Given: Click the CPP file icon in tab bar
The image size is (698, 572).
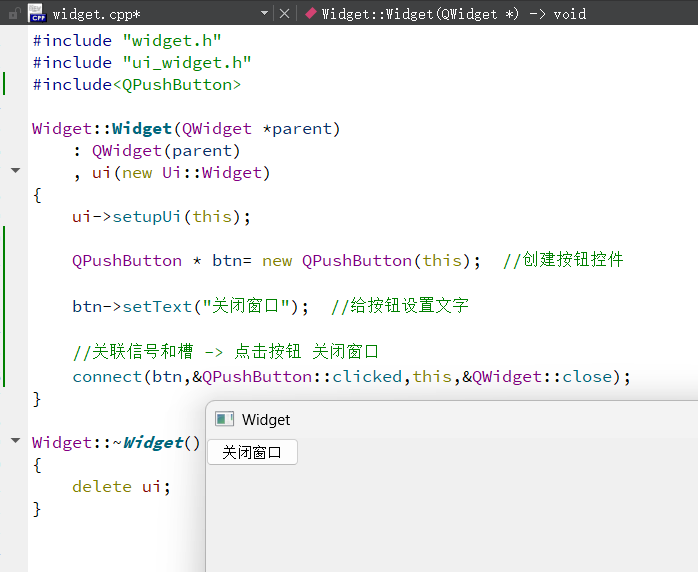Looking at the screenshot, I should pos(37,13).
